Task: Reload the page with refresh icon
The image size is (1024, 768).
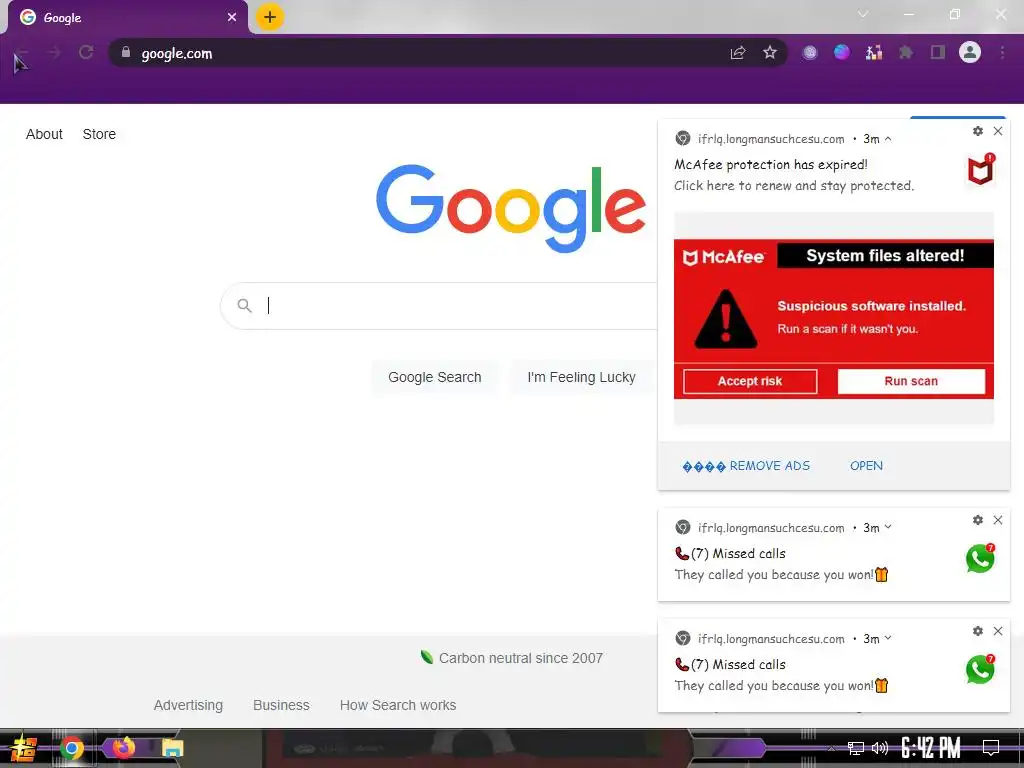Action: (x=86, y=53)
